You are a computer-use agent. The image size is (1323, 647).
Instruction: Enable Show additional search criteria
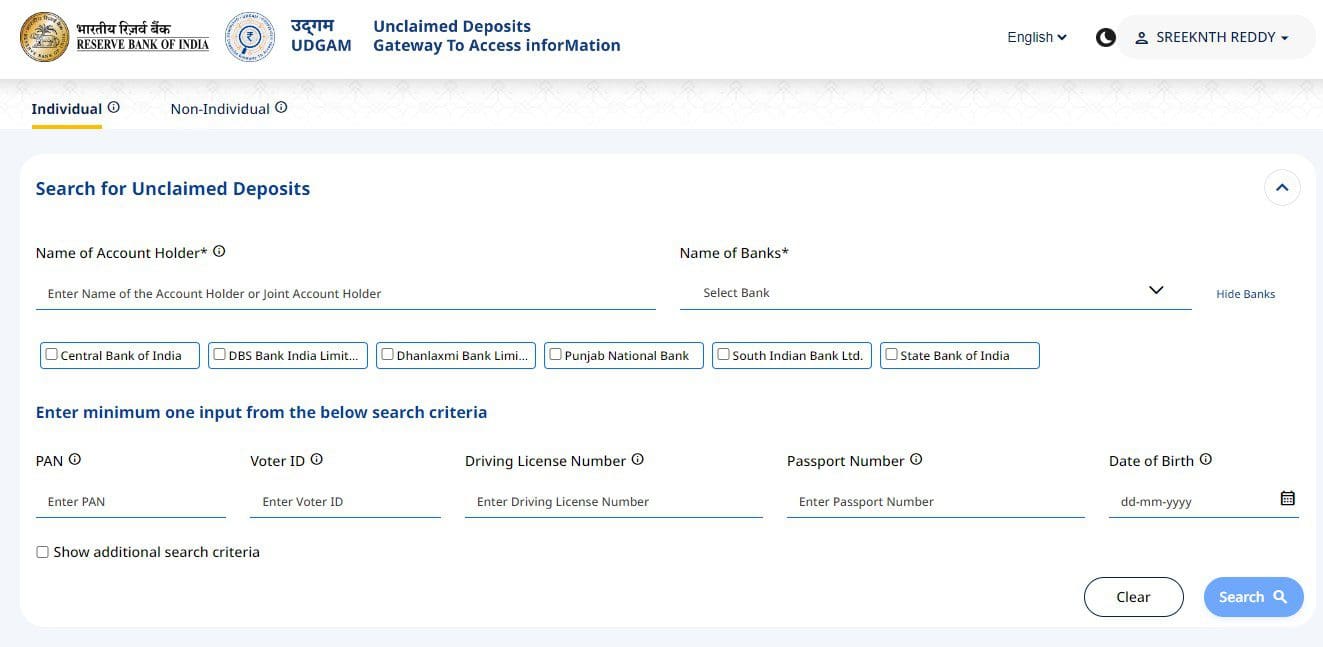(42, 551)
